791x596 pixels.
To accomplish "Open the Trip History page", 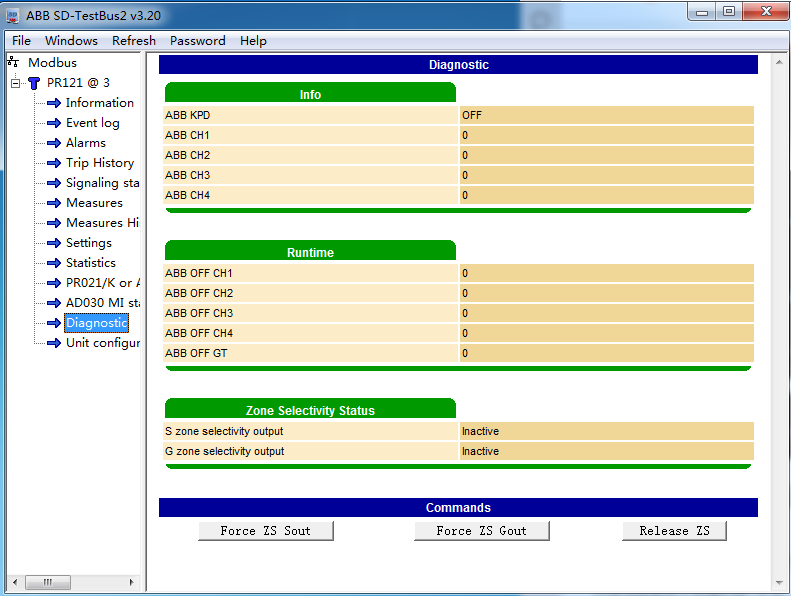I will click(x=100, y=163).
